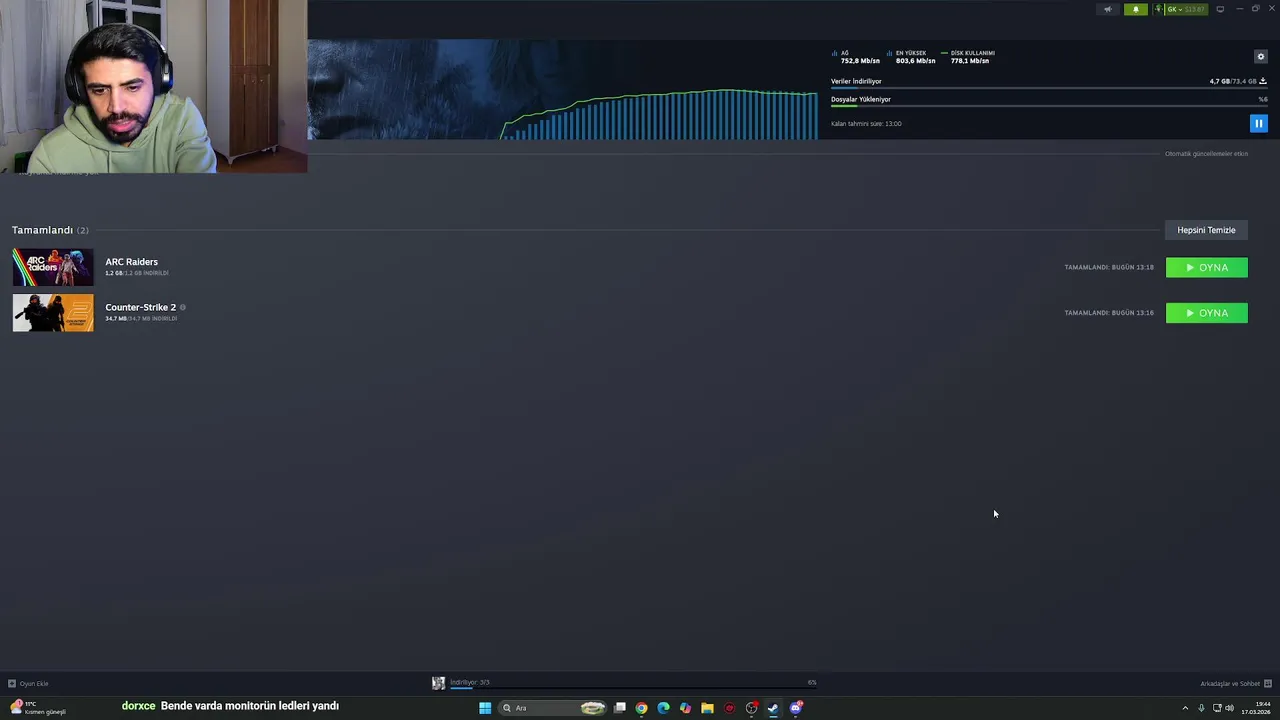Screen dimensions: 1280x720
Task: Switch to Big Picture mode icon
Action: coord(1220,9)
